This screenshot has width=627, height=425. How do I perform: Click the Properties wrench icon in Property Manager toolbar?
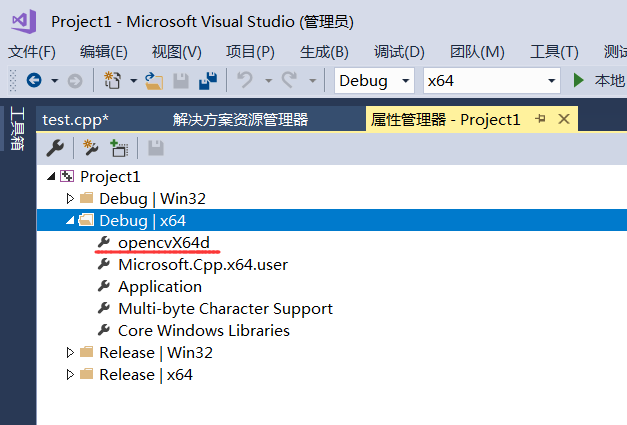tap(55, 148)
